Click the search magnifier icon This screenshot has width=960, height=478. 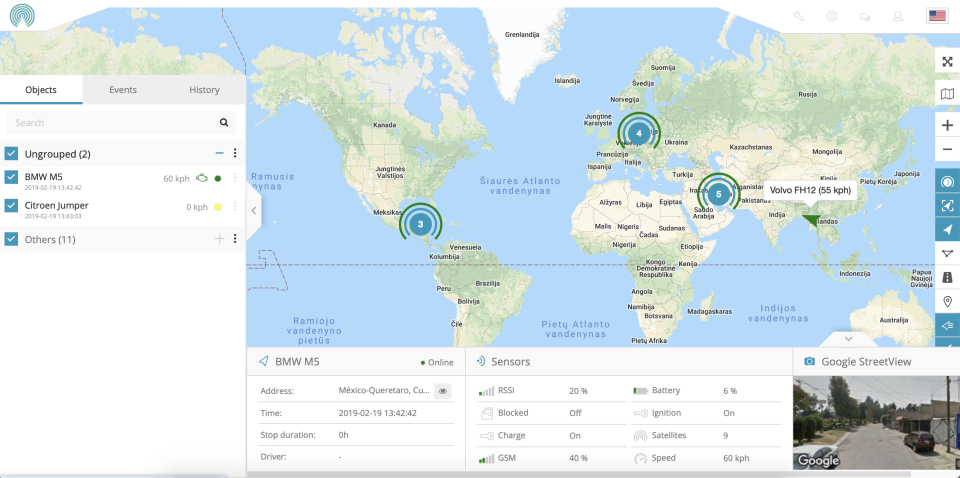click(224, 122)
